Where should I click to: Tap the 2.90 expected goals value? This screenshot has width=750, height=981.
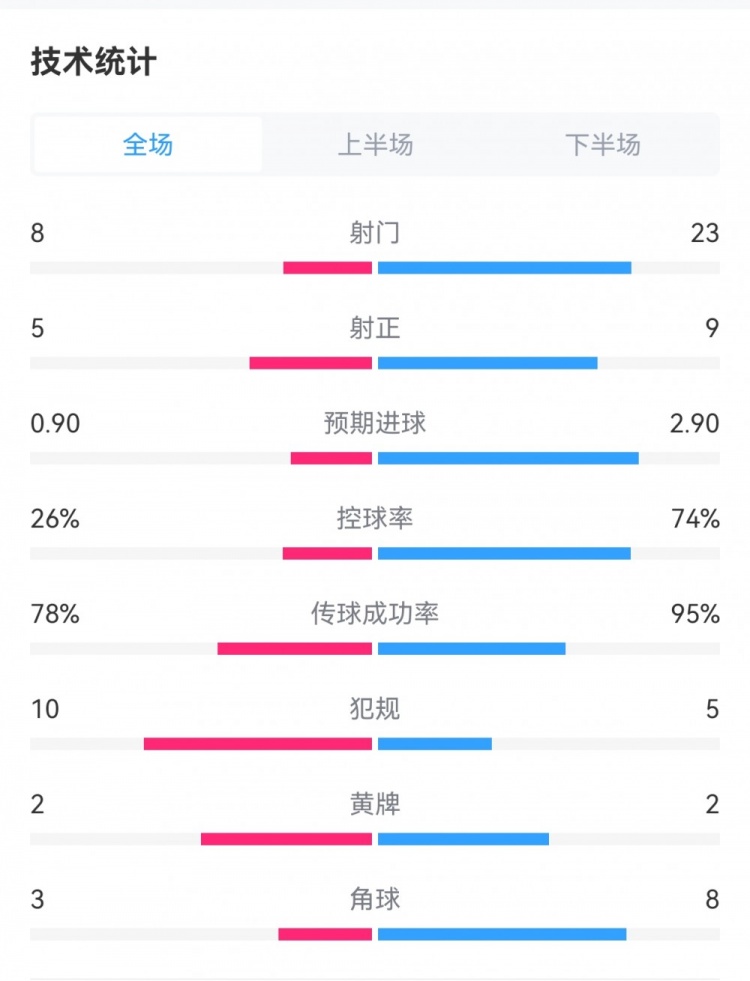coord(694,423)
